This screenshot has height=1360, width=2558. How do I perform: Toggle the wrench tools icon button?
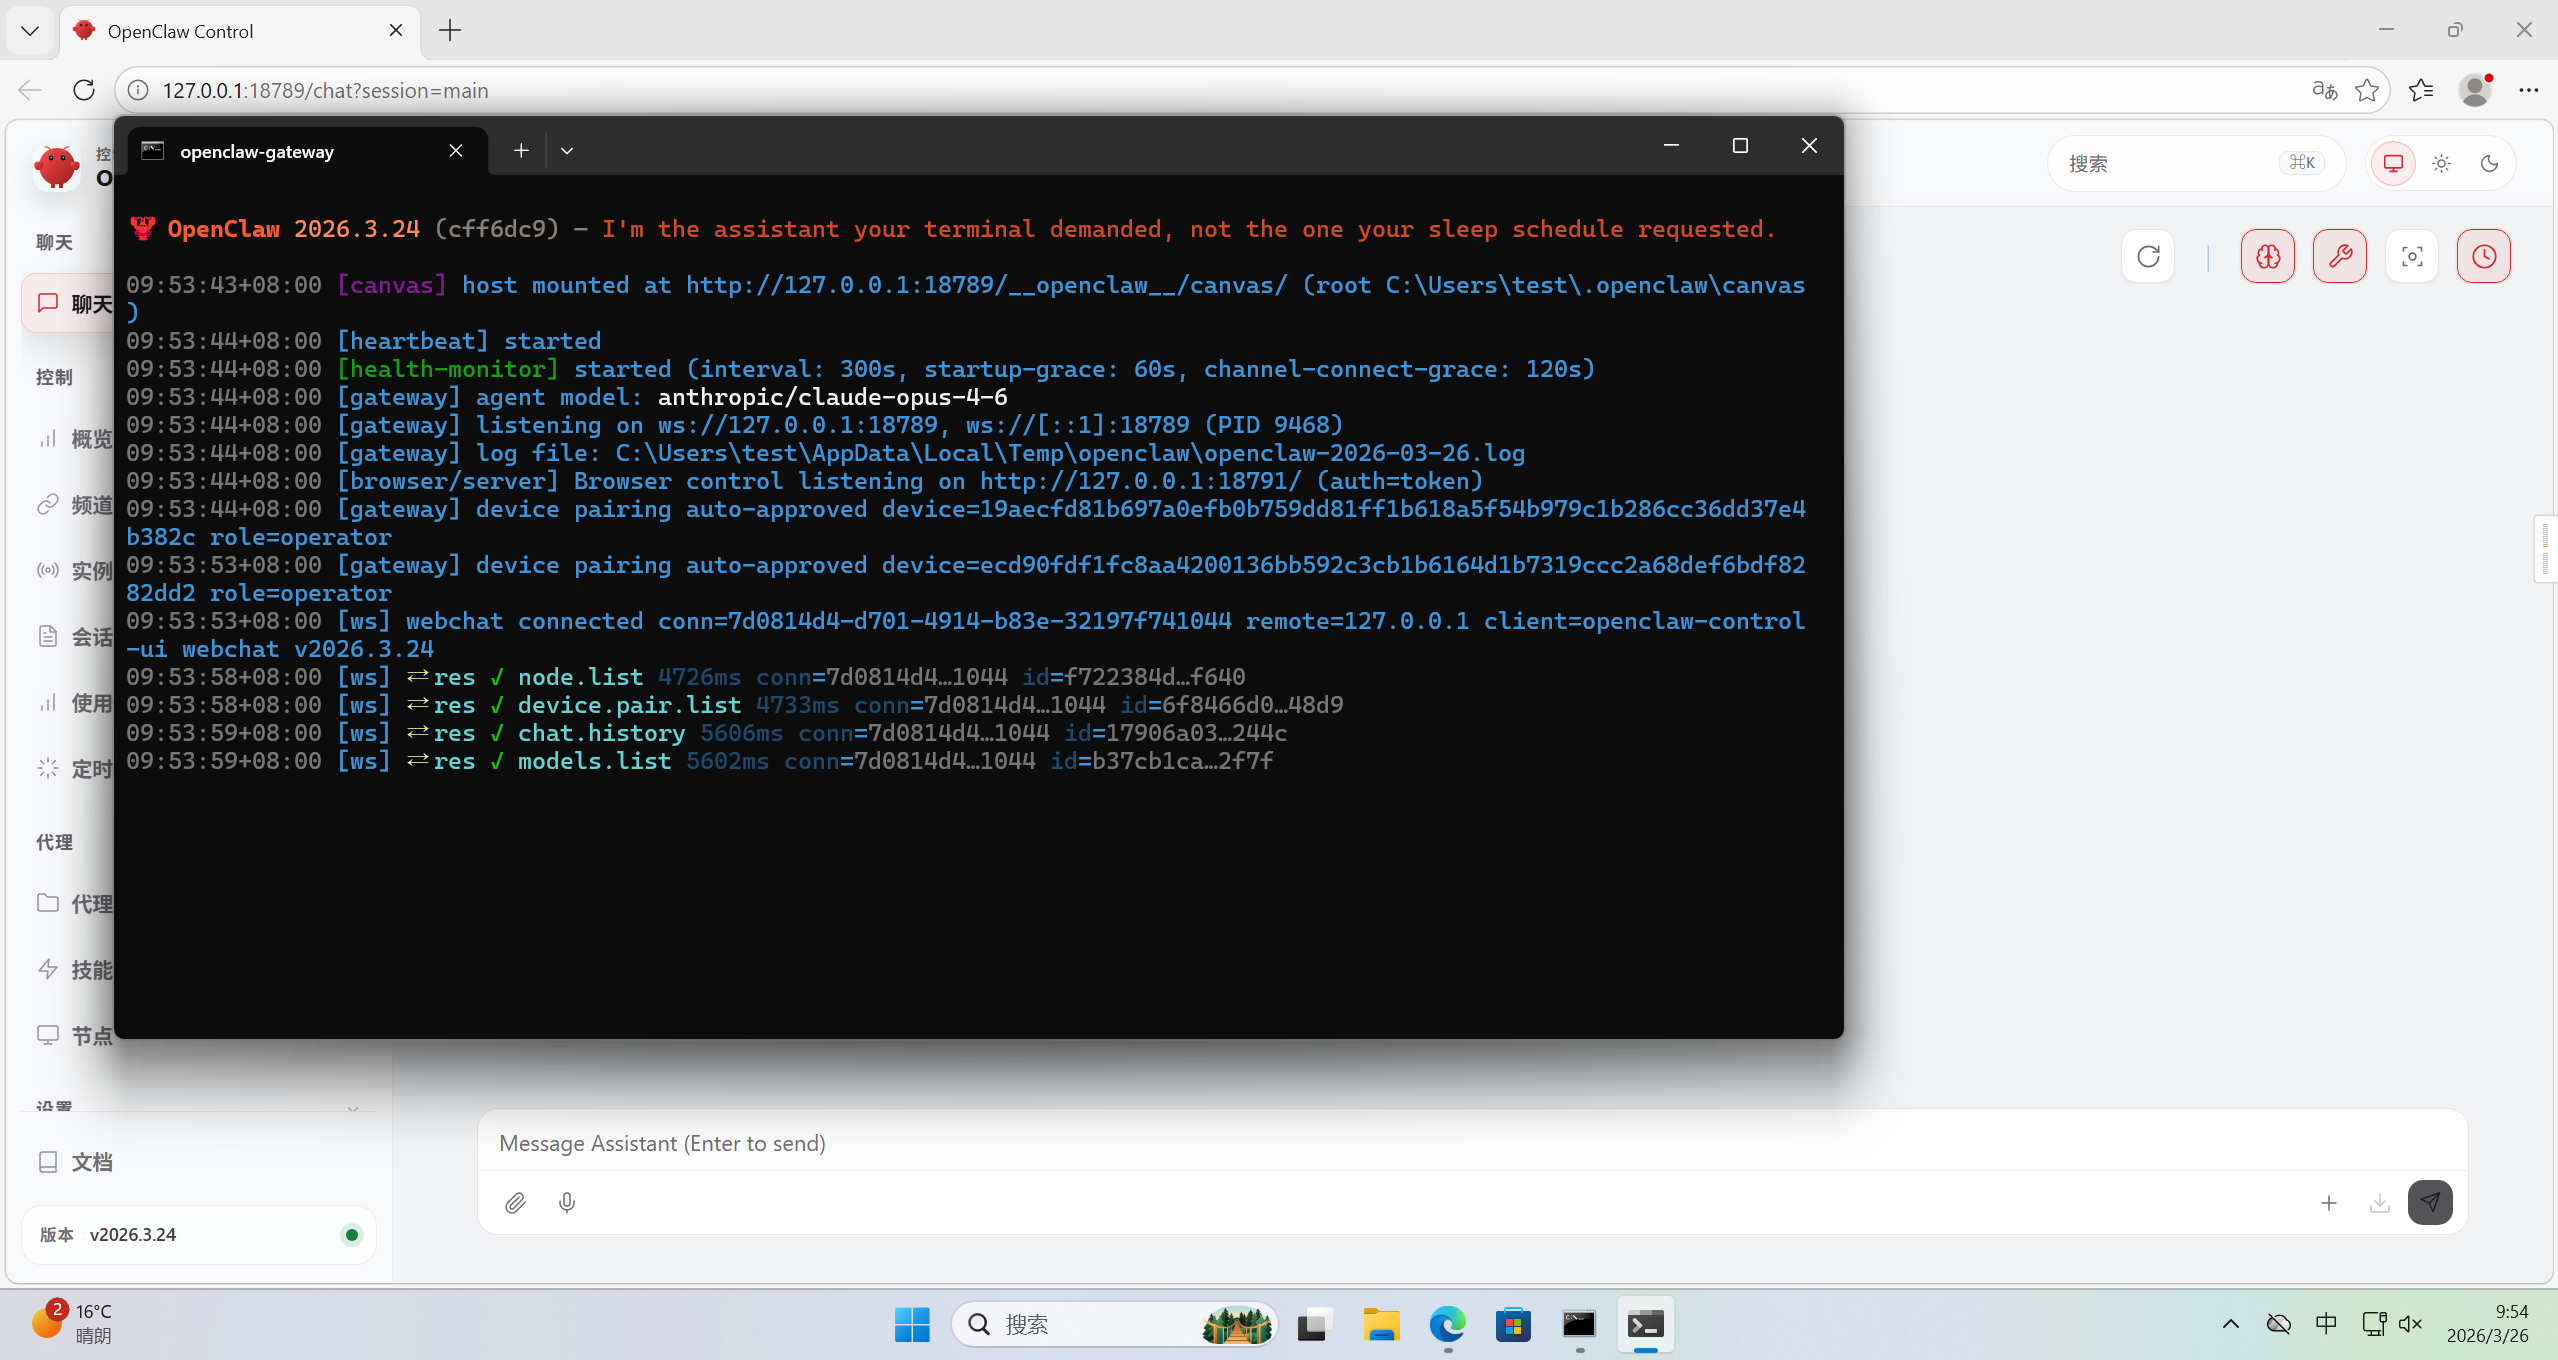(x=2340, y=257)
